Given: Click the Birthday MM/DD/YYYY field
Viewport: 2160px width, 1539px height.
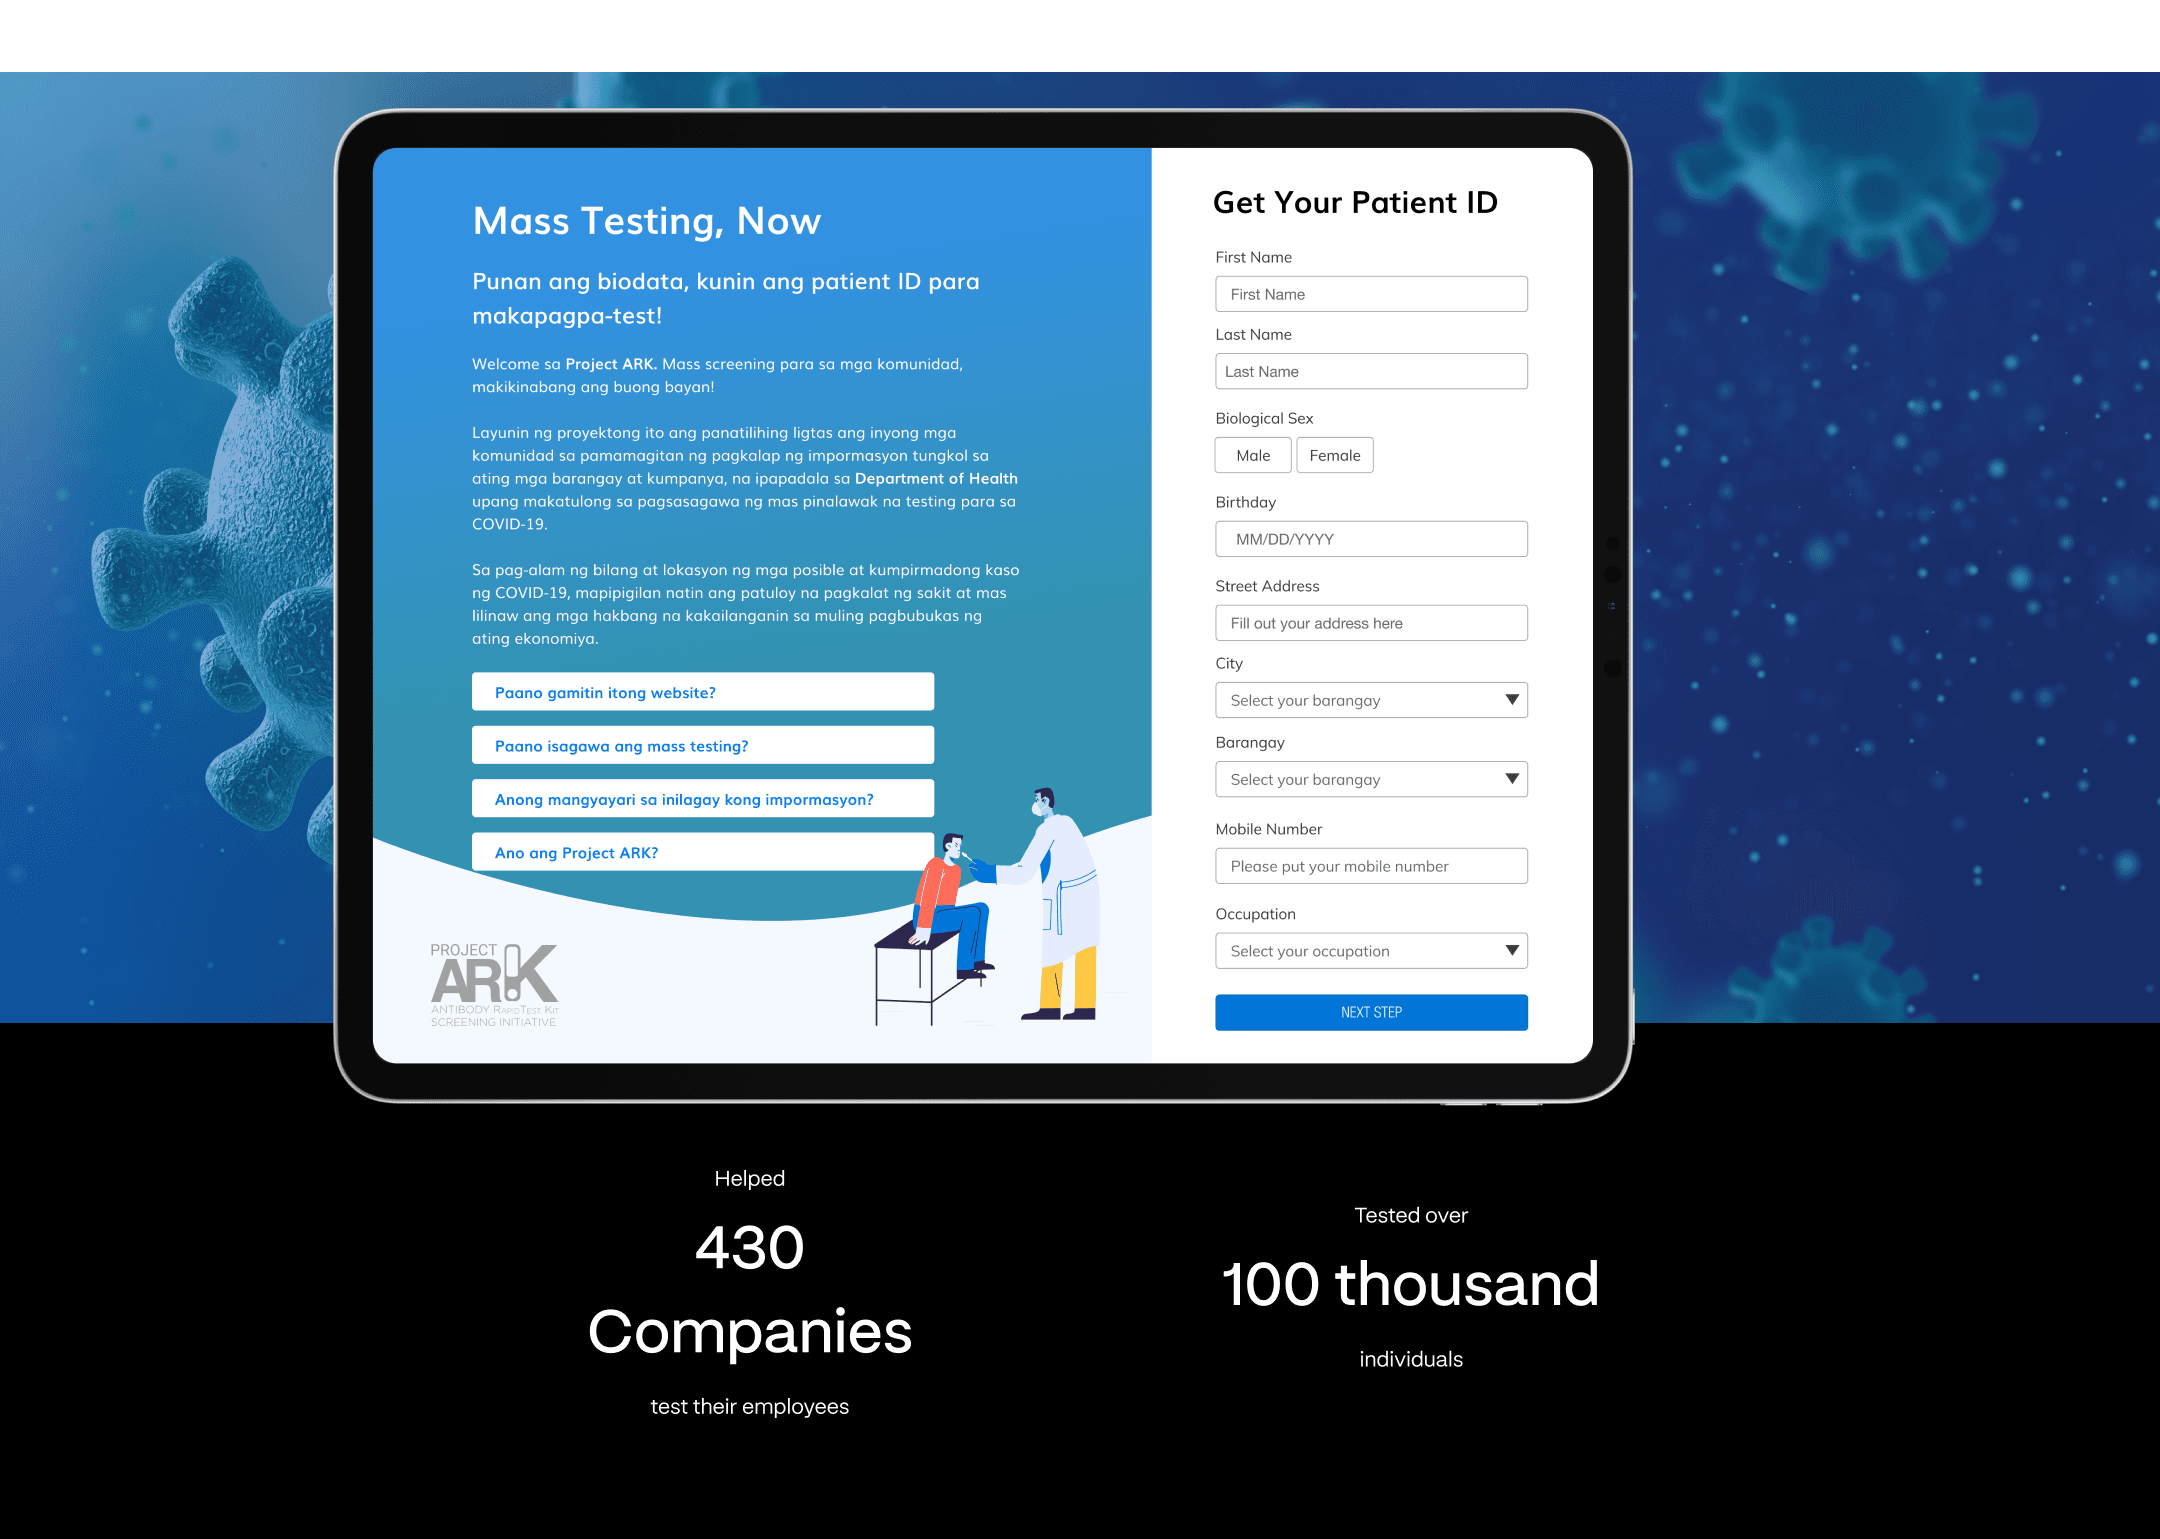Looking at the screenshot, I should coord(1369,538).
